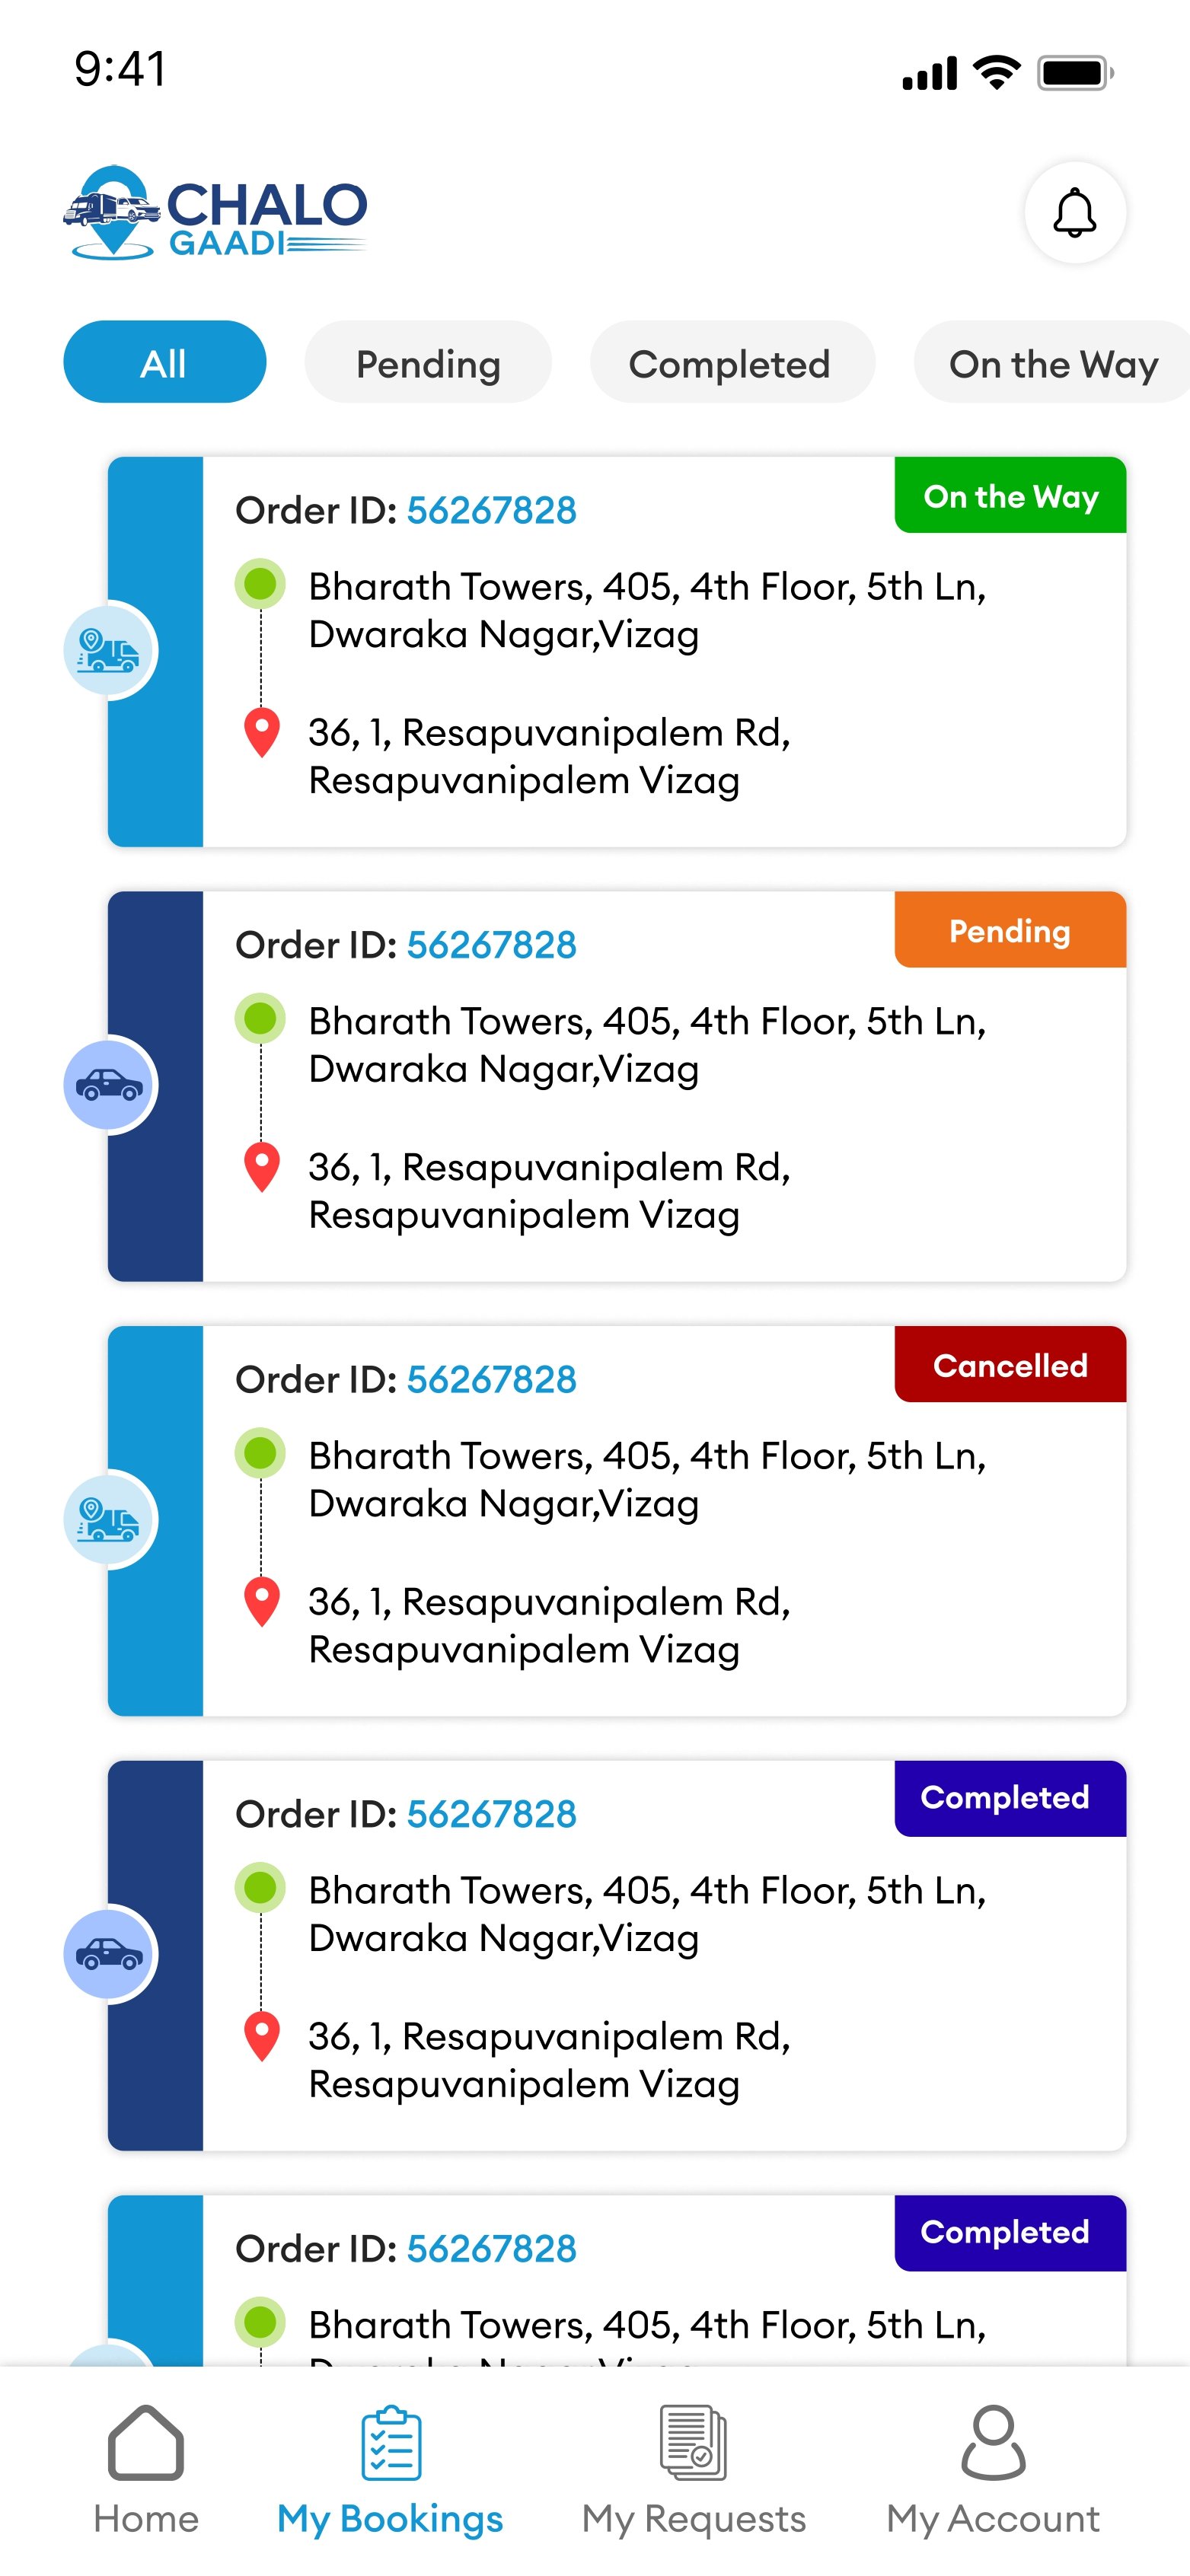Select My Bookings in bottom navigation
Viewport: 1190px width, 2576px height.
(390, 2469)
